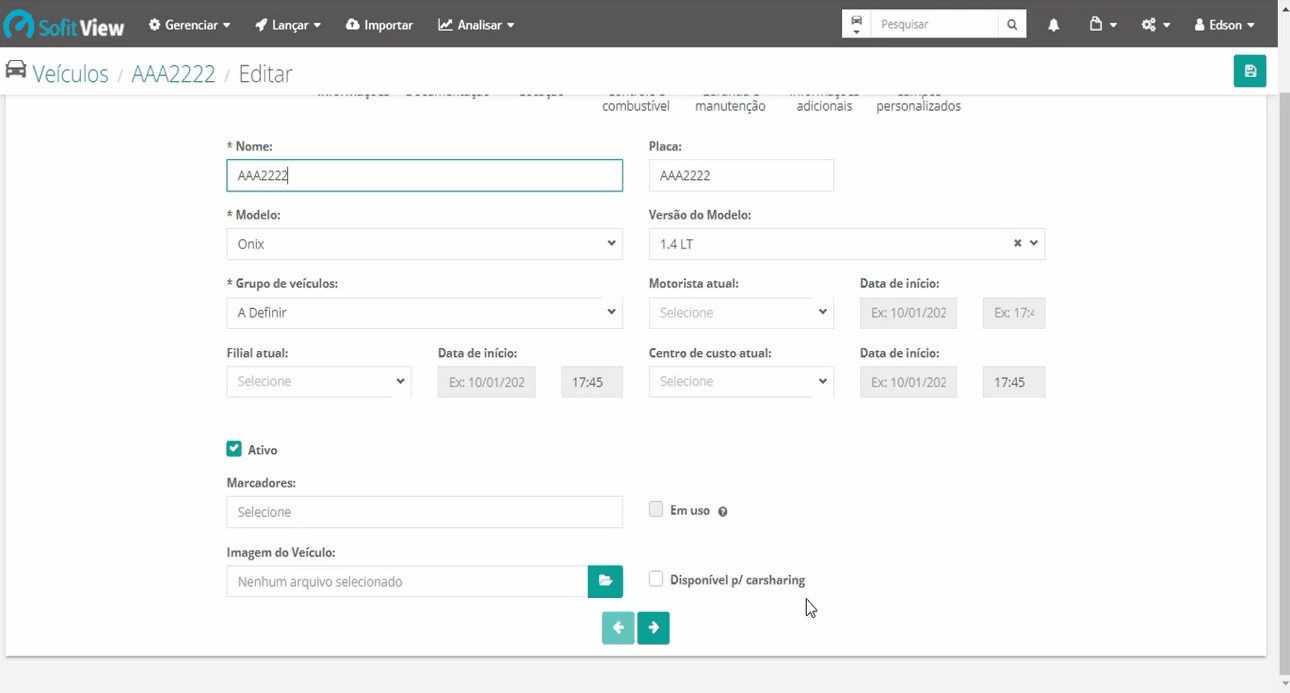Go to next step with right arrow
1290x693 pixels.
(x=653, y=628)
